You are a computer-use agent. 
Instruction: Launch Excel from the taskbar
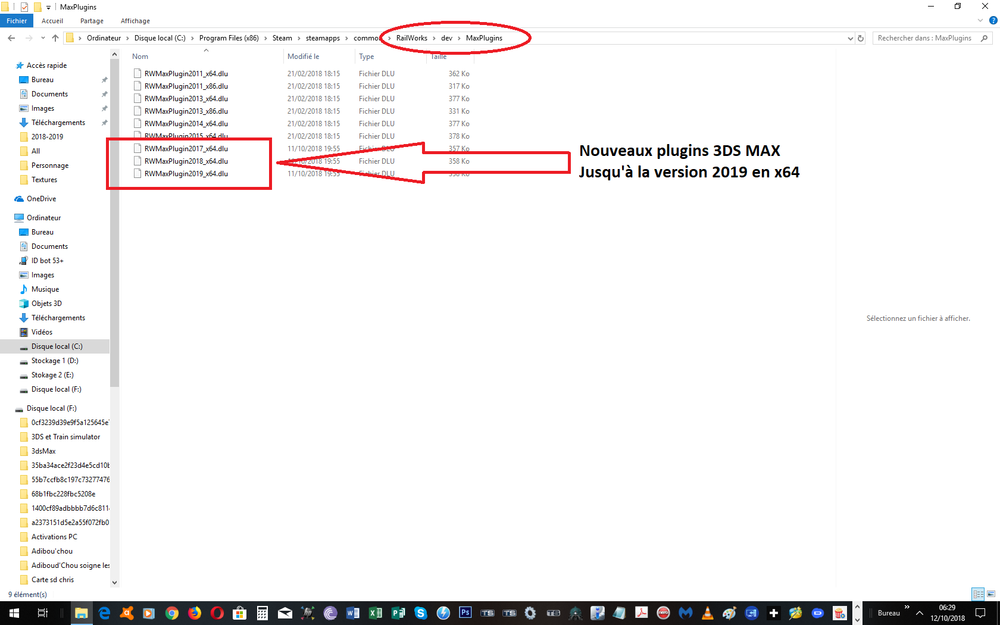[375, 614]
